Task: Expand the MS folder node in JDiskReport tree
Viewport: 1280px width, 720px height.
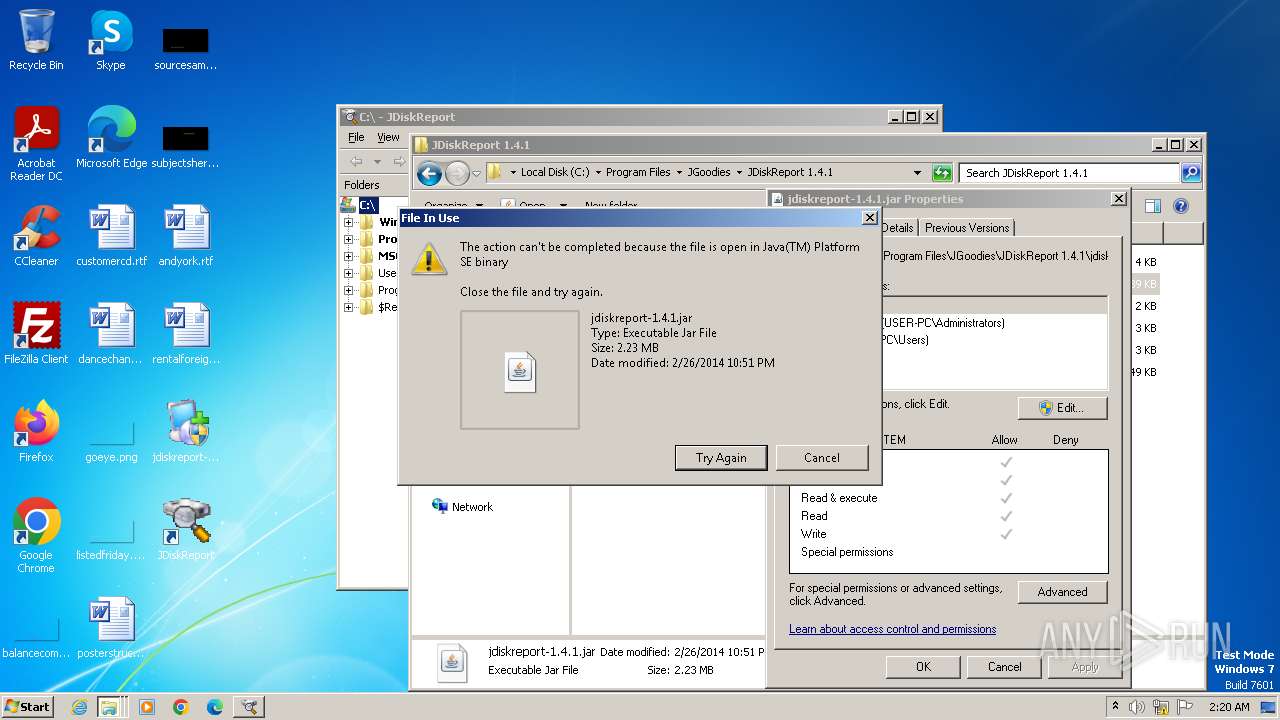Action: [349, 256]
